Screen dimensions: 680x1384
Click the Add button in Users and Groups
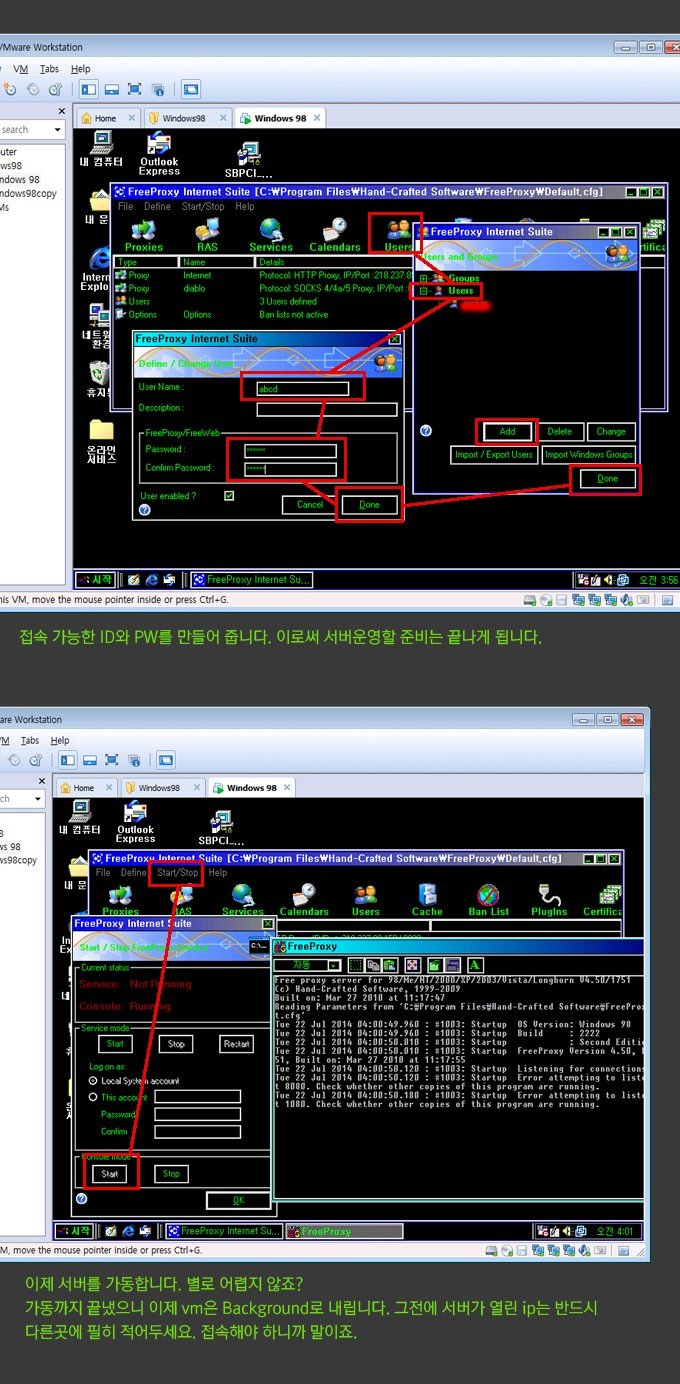(507, 432)
